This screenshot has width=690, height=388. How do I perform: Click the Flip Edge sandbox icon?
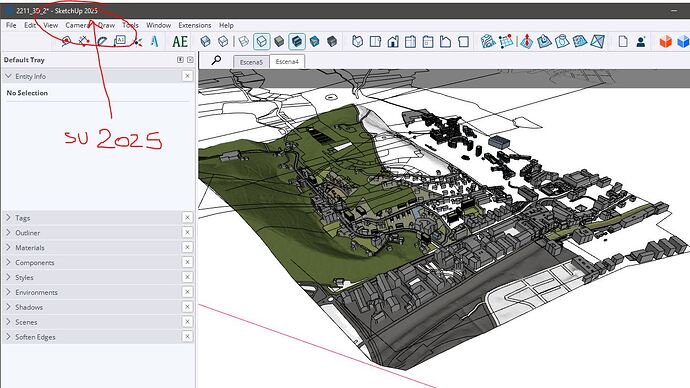click(x=597, y=42)
